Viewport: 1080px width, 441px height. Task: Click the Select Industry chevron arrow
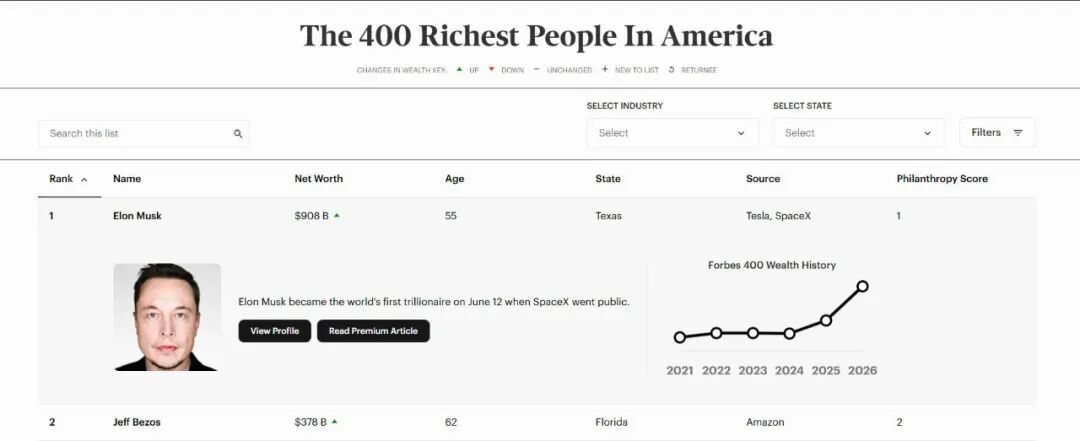741,134
